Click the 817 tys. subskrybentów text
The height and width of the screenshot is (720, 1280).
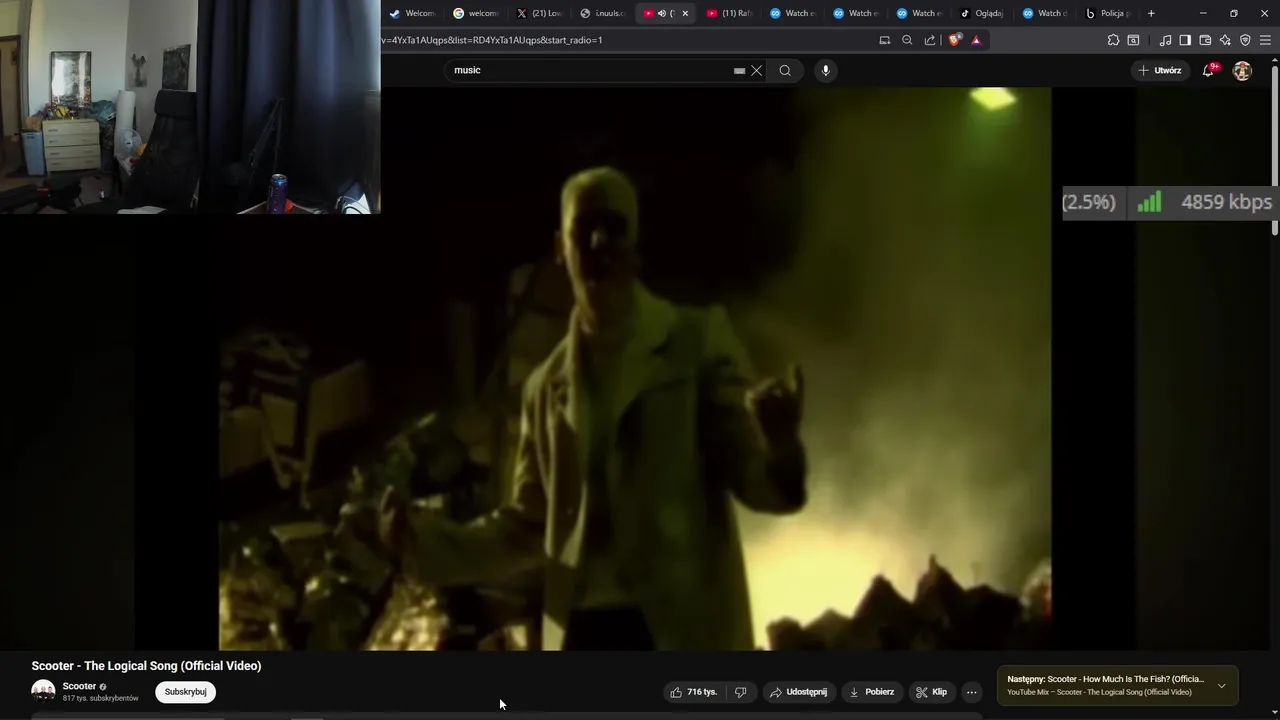click(100, 698)
